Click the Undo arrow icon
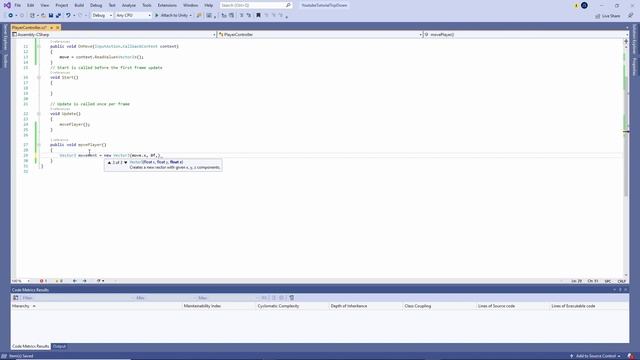 [68, 16]
